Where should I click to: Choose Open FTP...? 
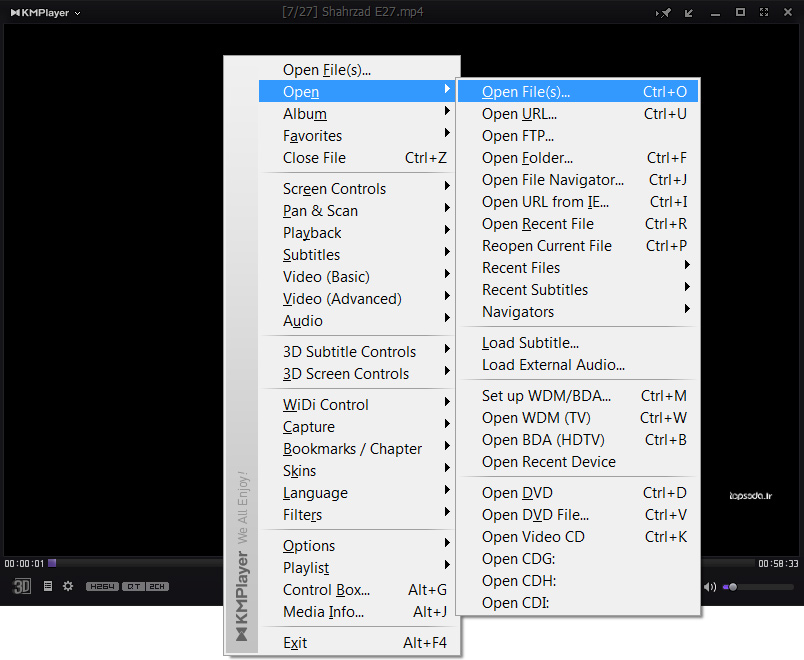click(x=578, y=136)
